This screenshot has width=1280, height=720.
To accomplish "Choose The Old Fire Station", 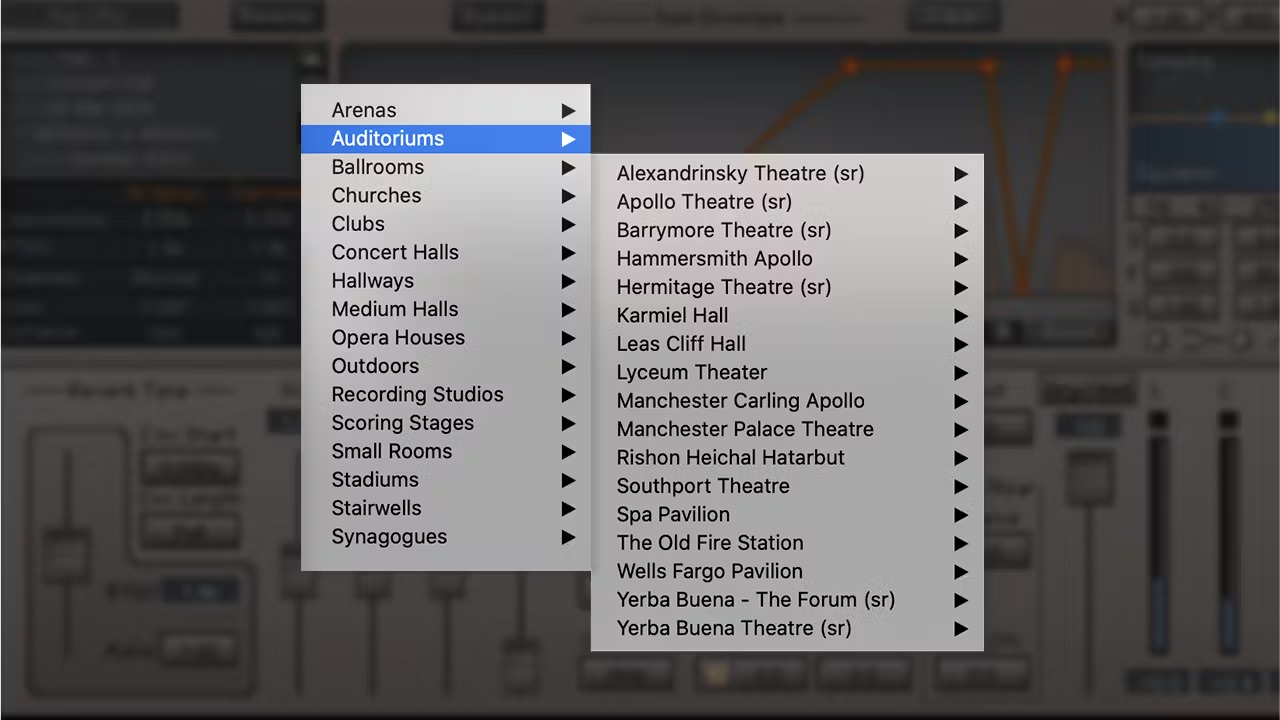I will point(787,543).
